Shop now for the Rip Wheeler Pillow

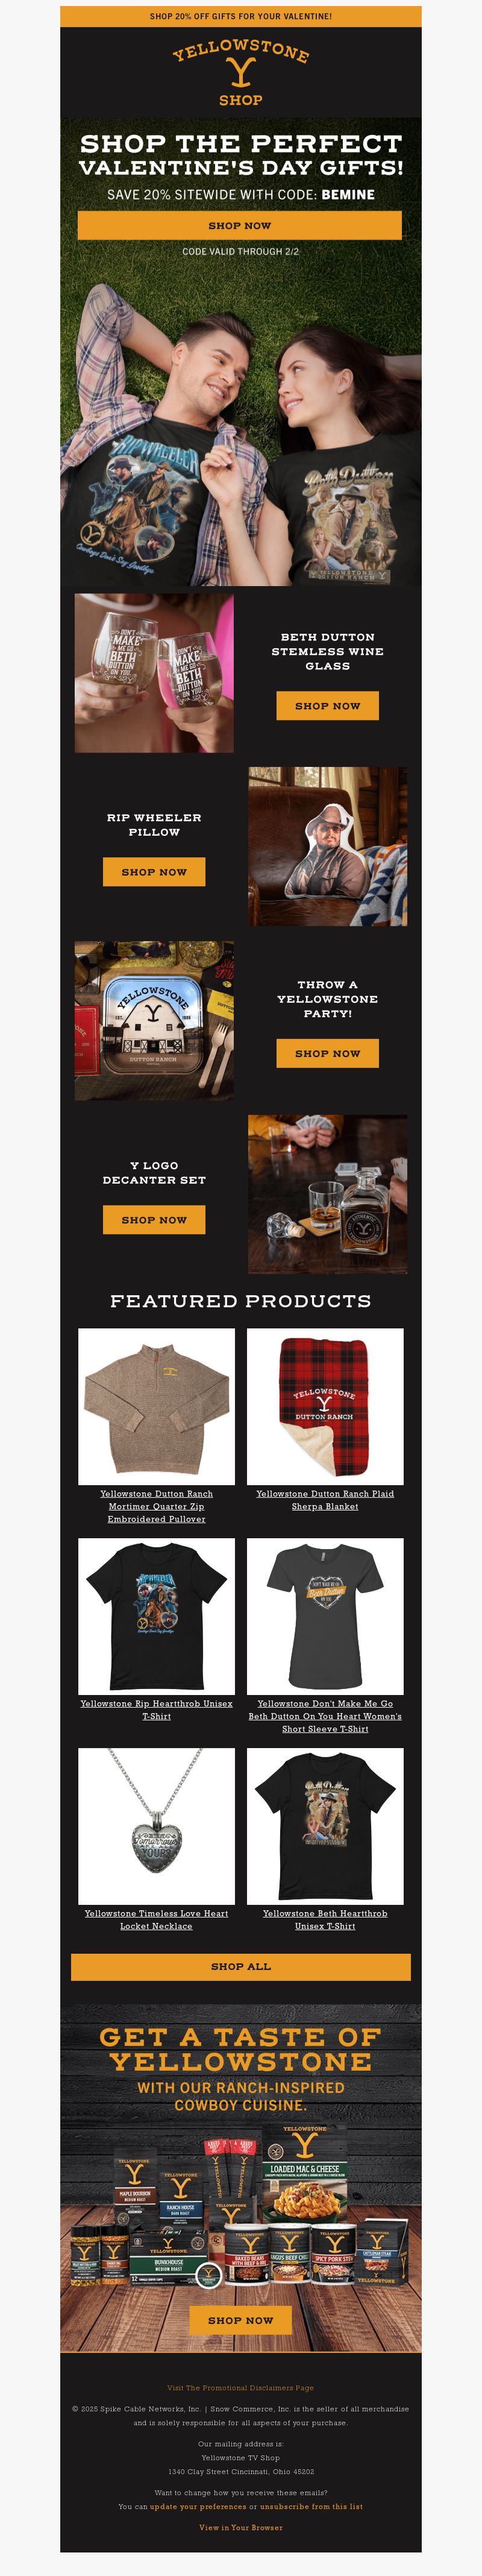click(x=154, y=871)
